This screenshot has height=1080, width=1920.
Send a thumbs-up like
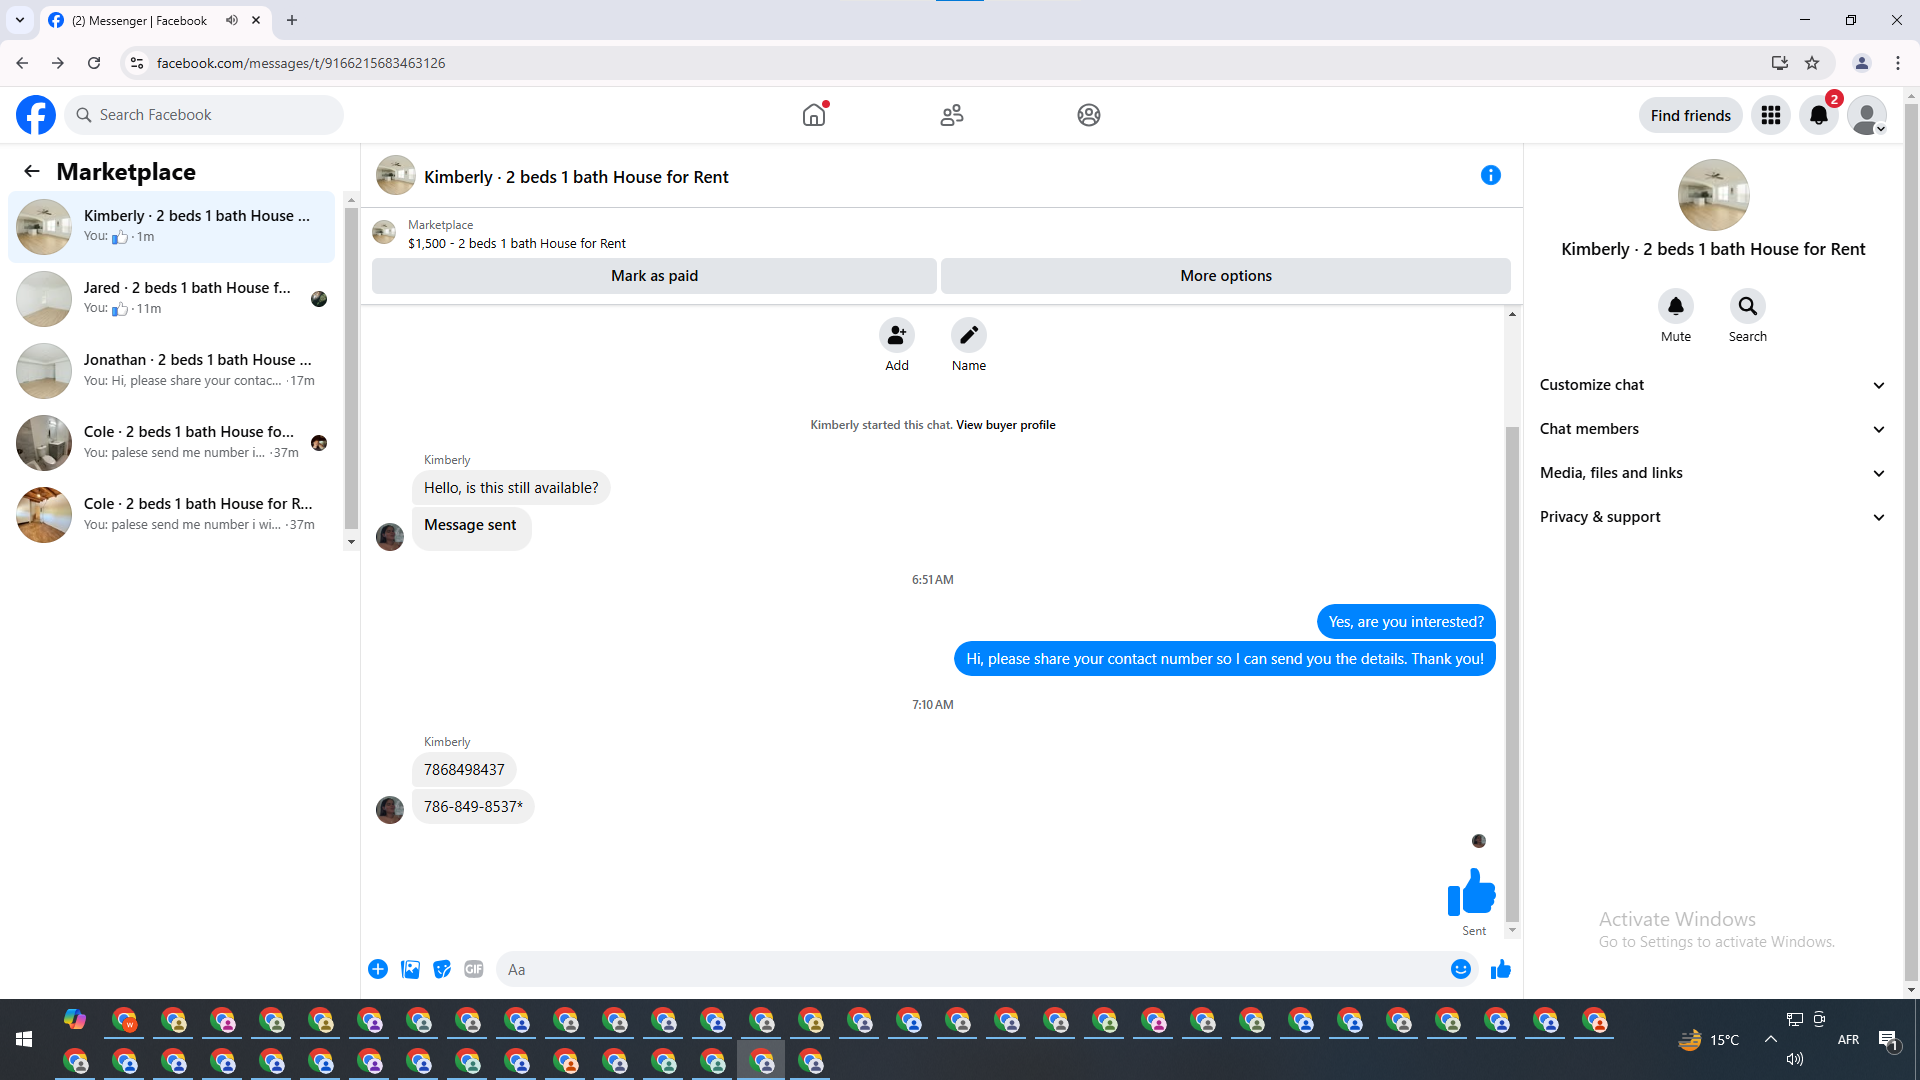(1500, 969)
